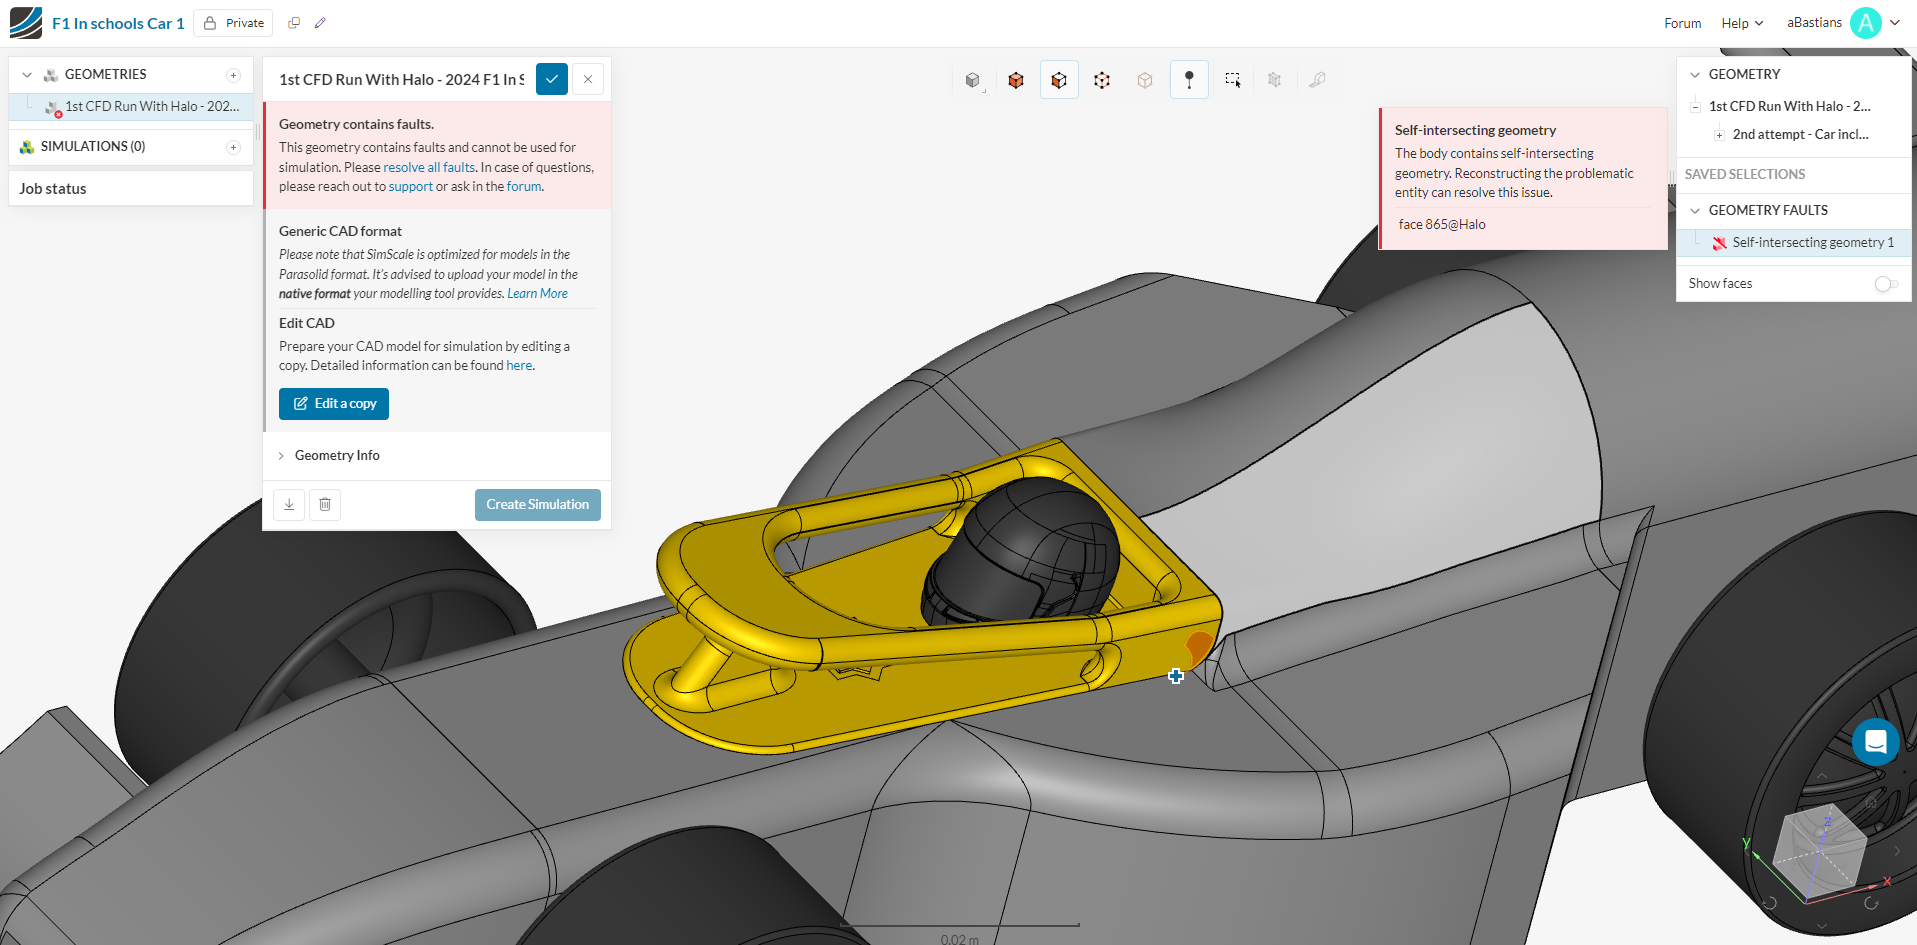Select the volume selection mode icon
This screenshot has height=945, width=1917.
(1016, 79)
